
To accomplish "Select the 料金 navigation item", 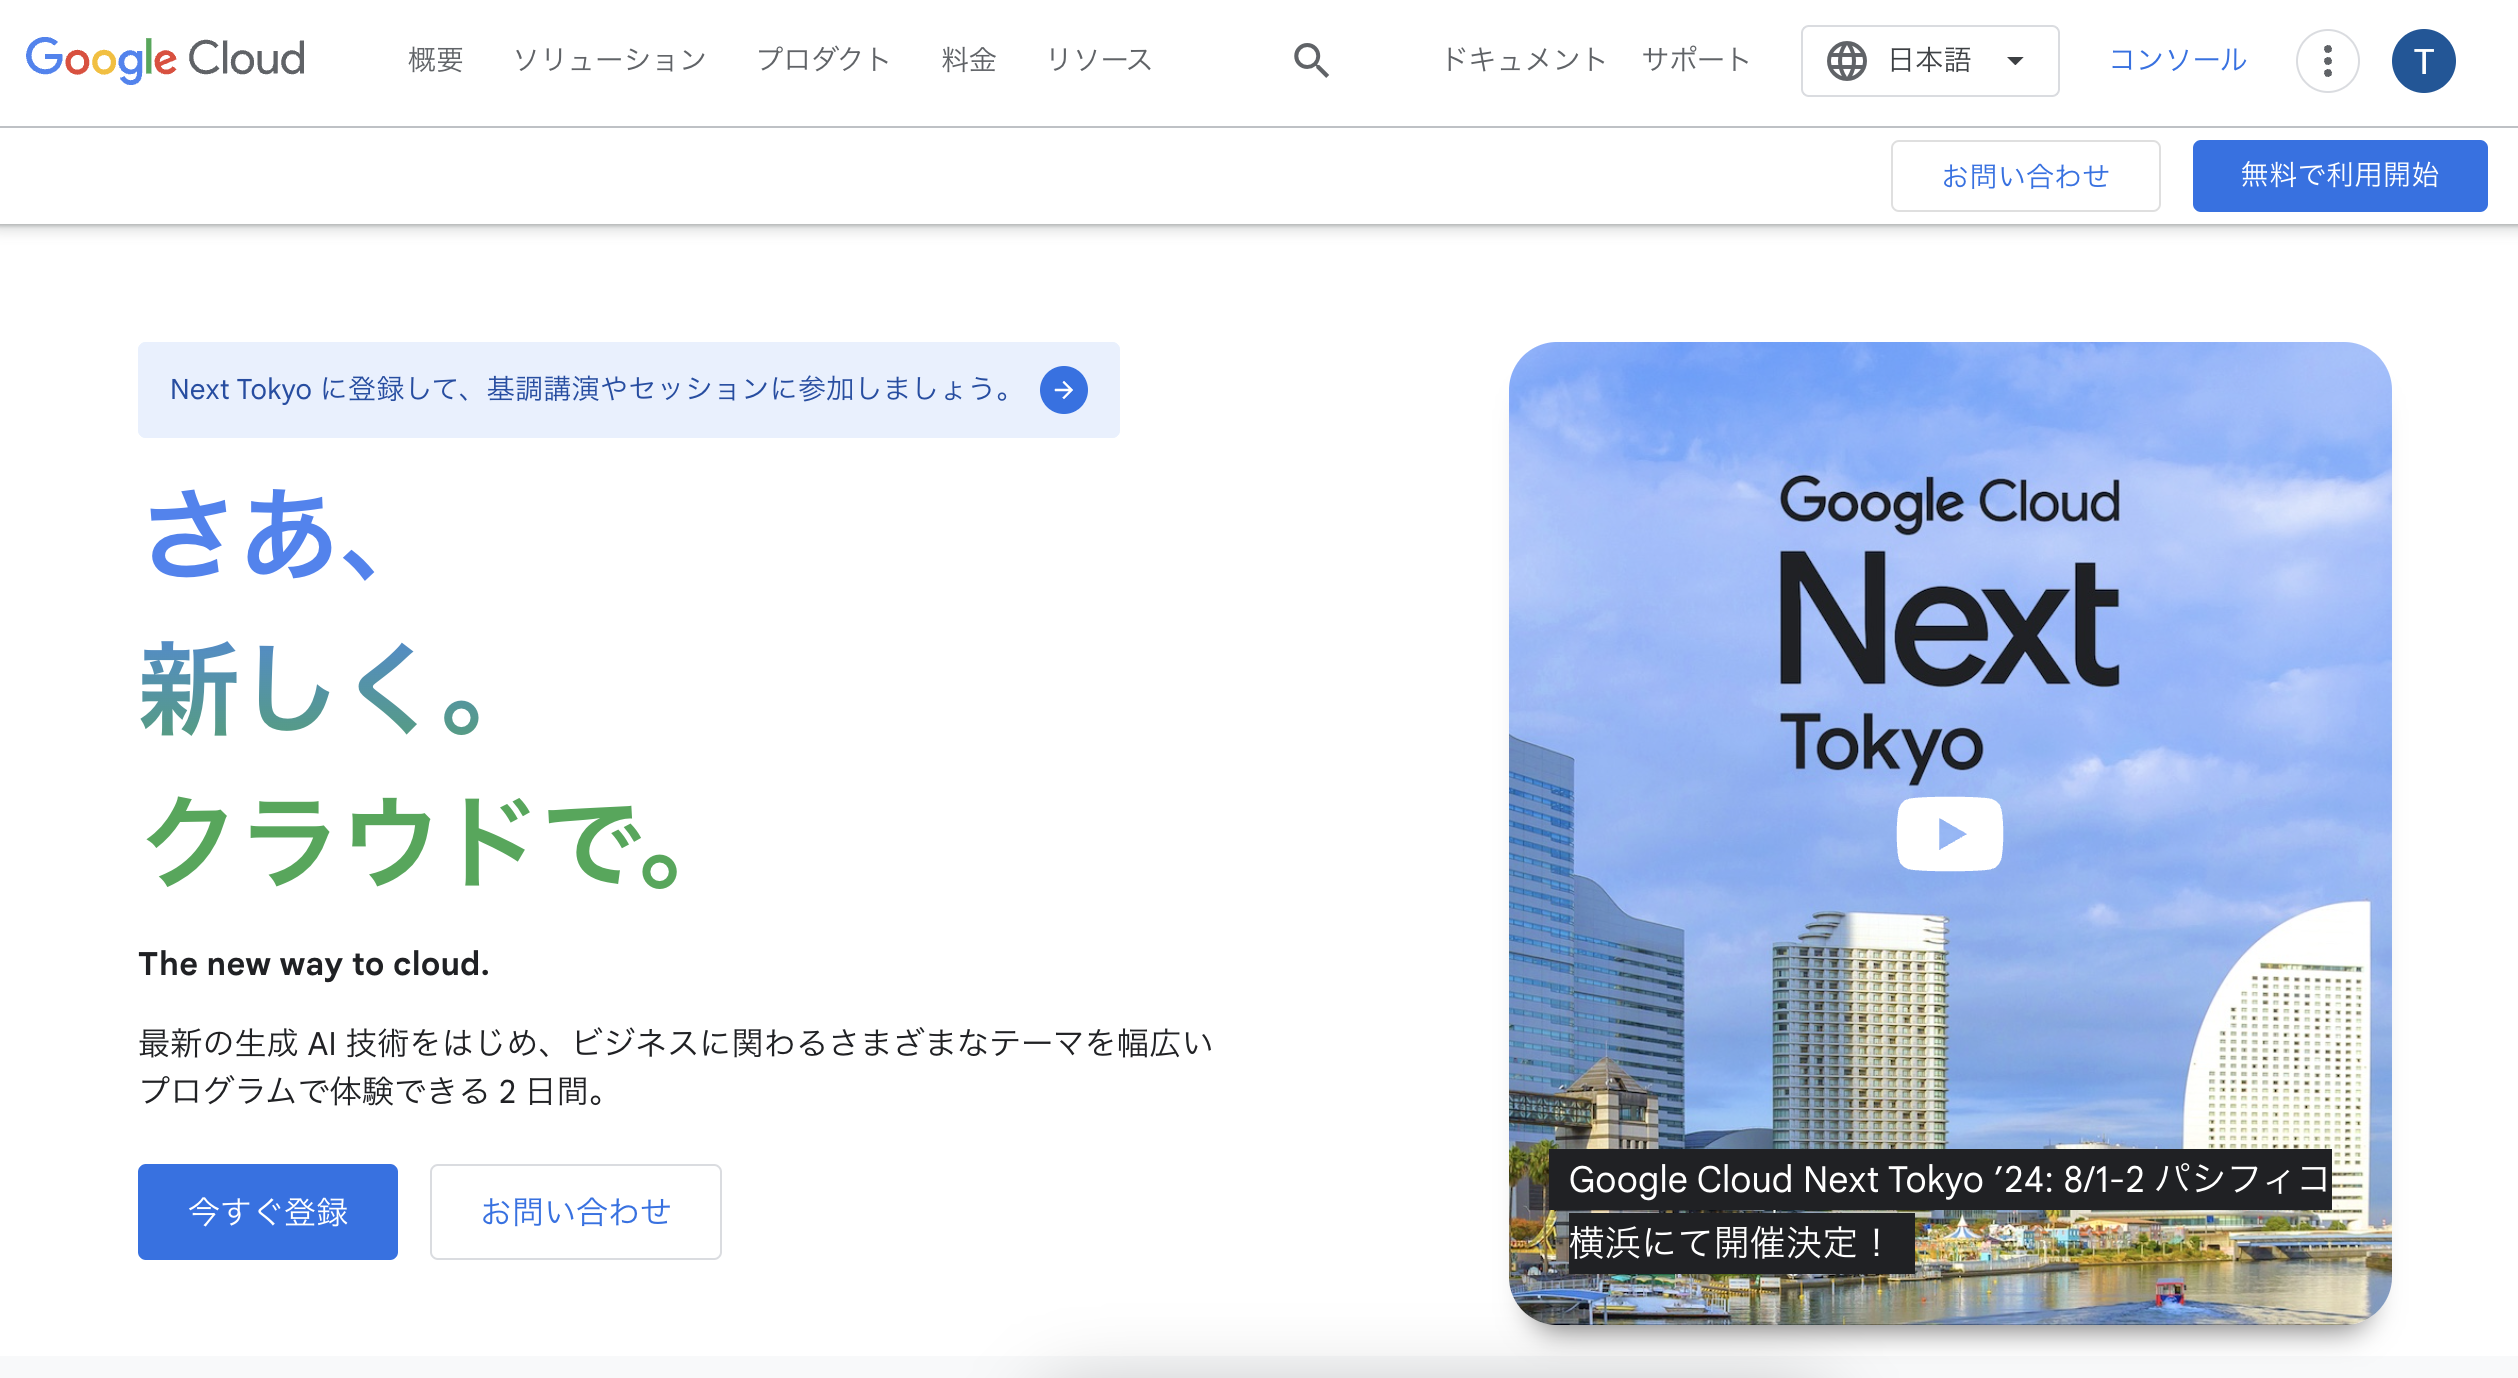I will [968, 60].
